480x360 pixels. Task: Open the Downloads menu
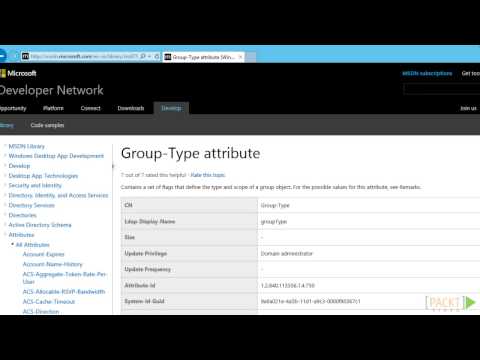pyautogui.click(x=131, y=108)
